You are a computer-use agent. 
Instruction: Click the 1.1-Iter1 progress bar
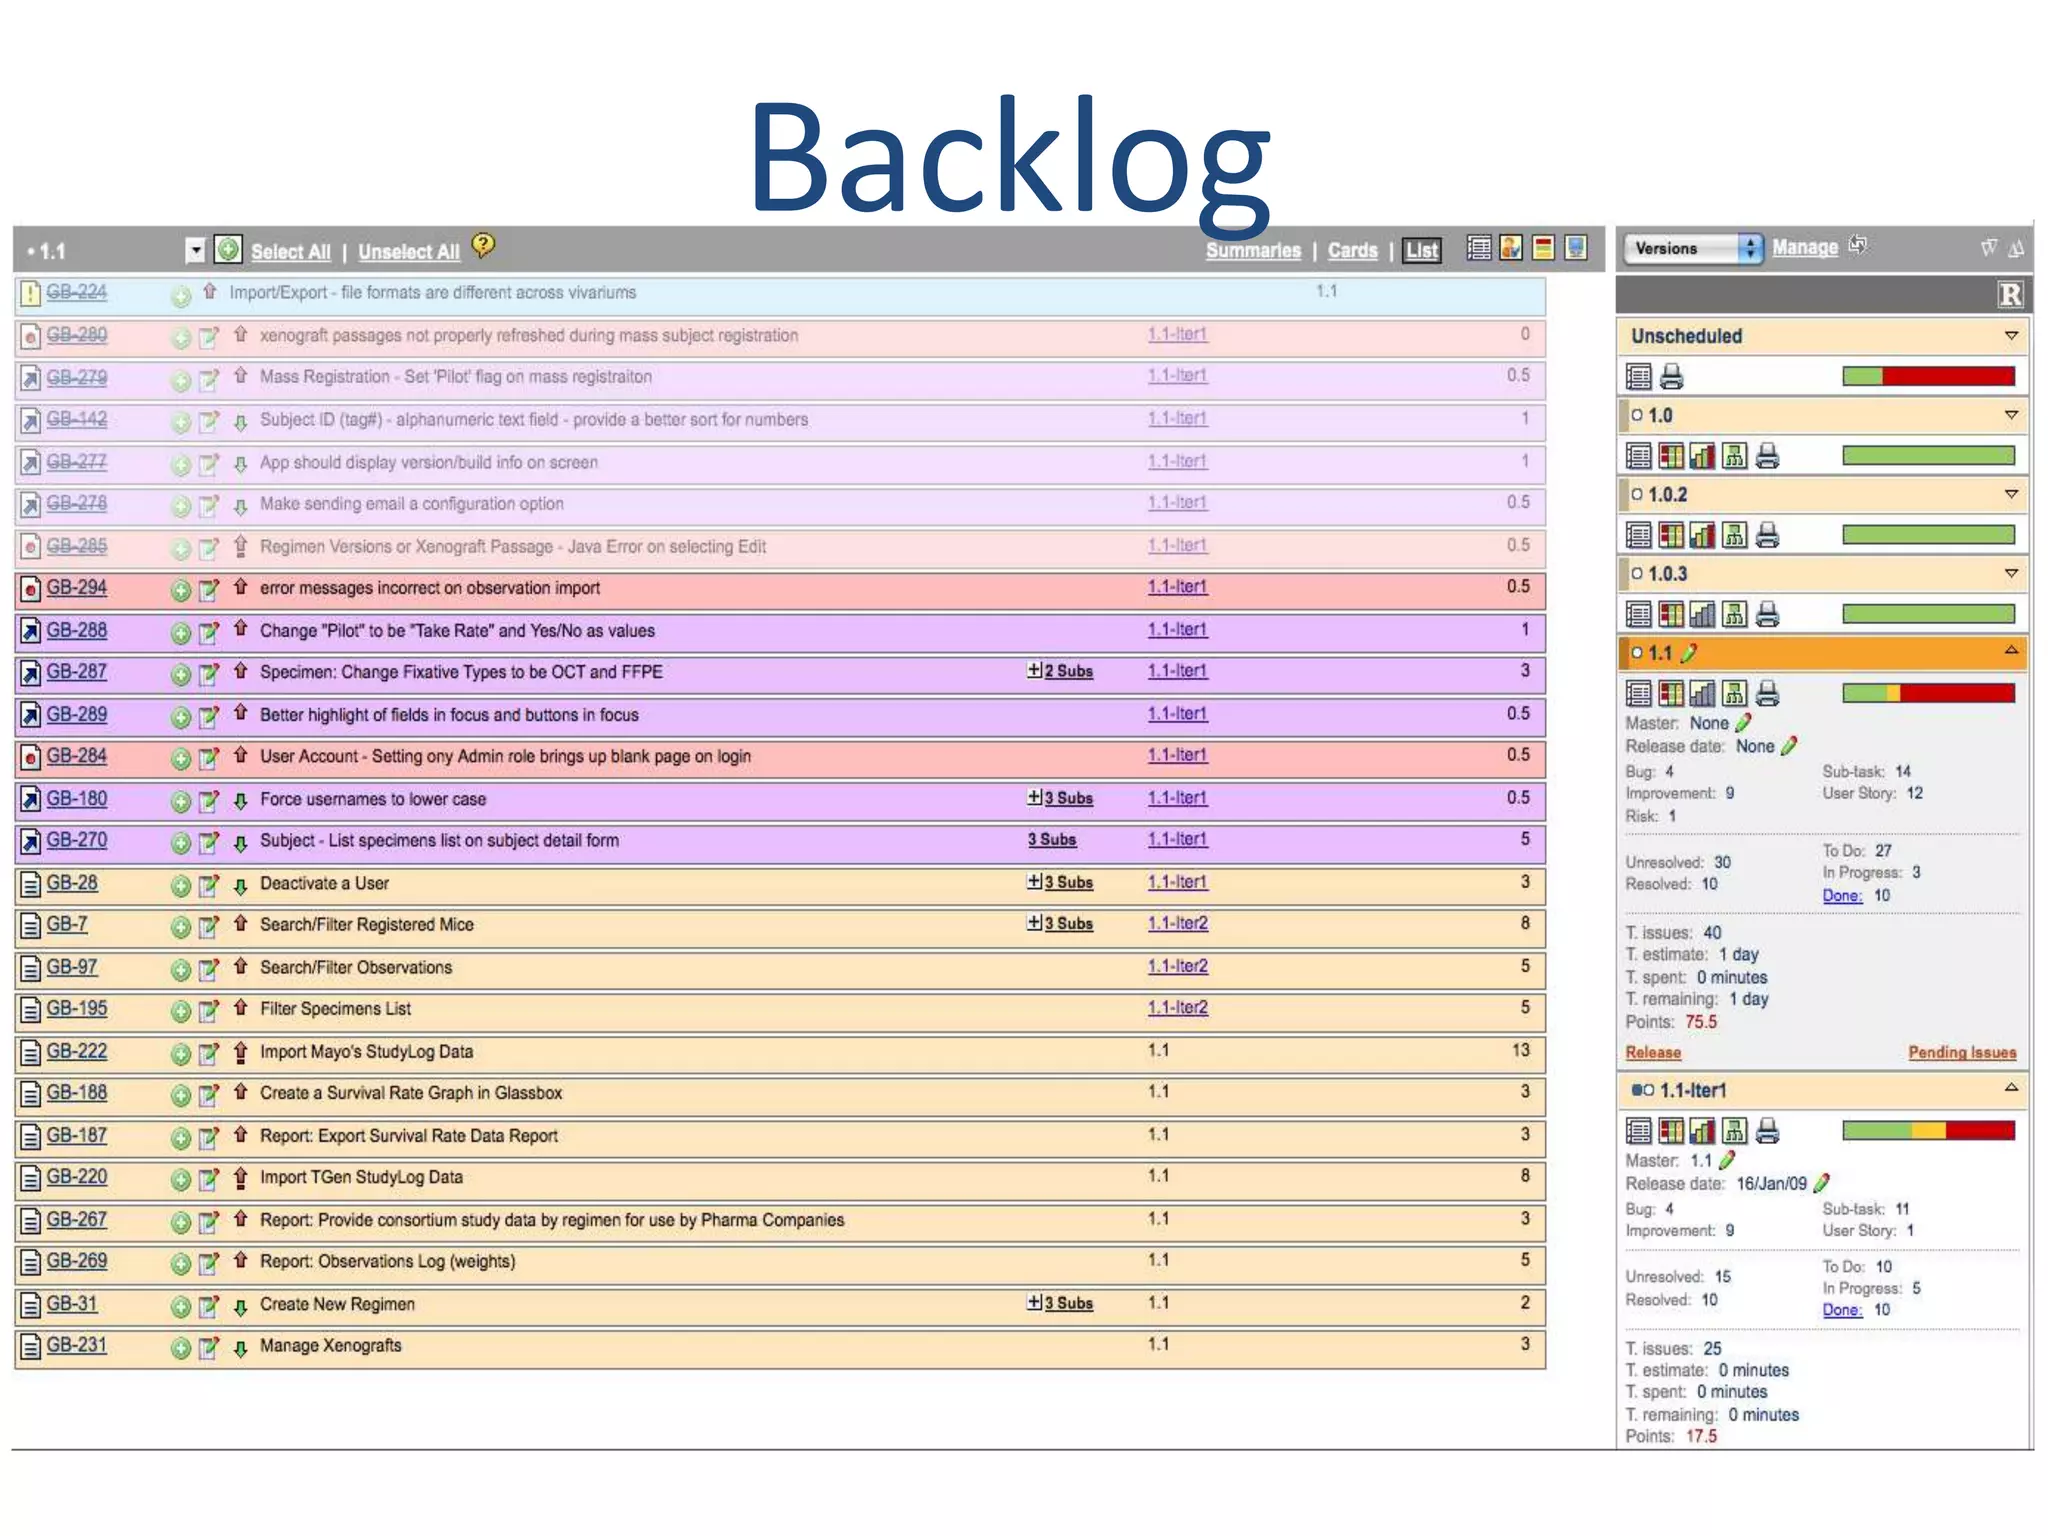pyautogui.click(x=1928, y=1131)
